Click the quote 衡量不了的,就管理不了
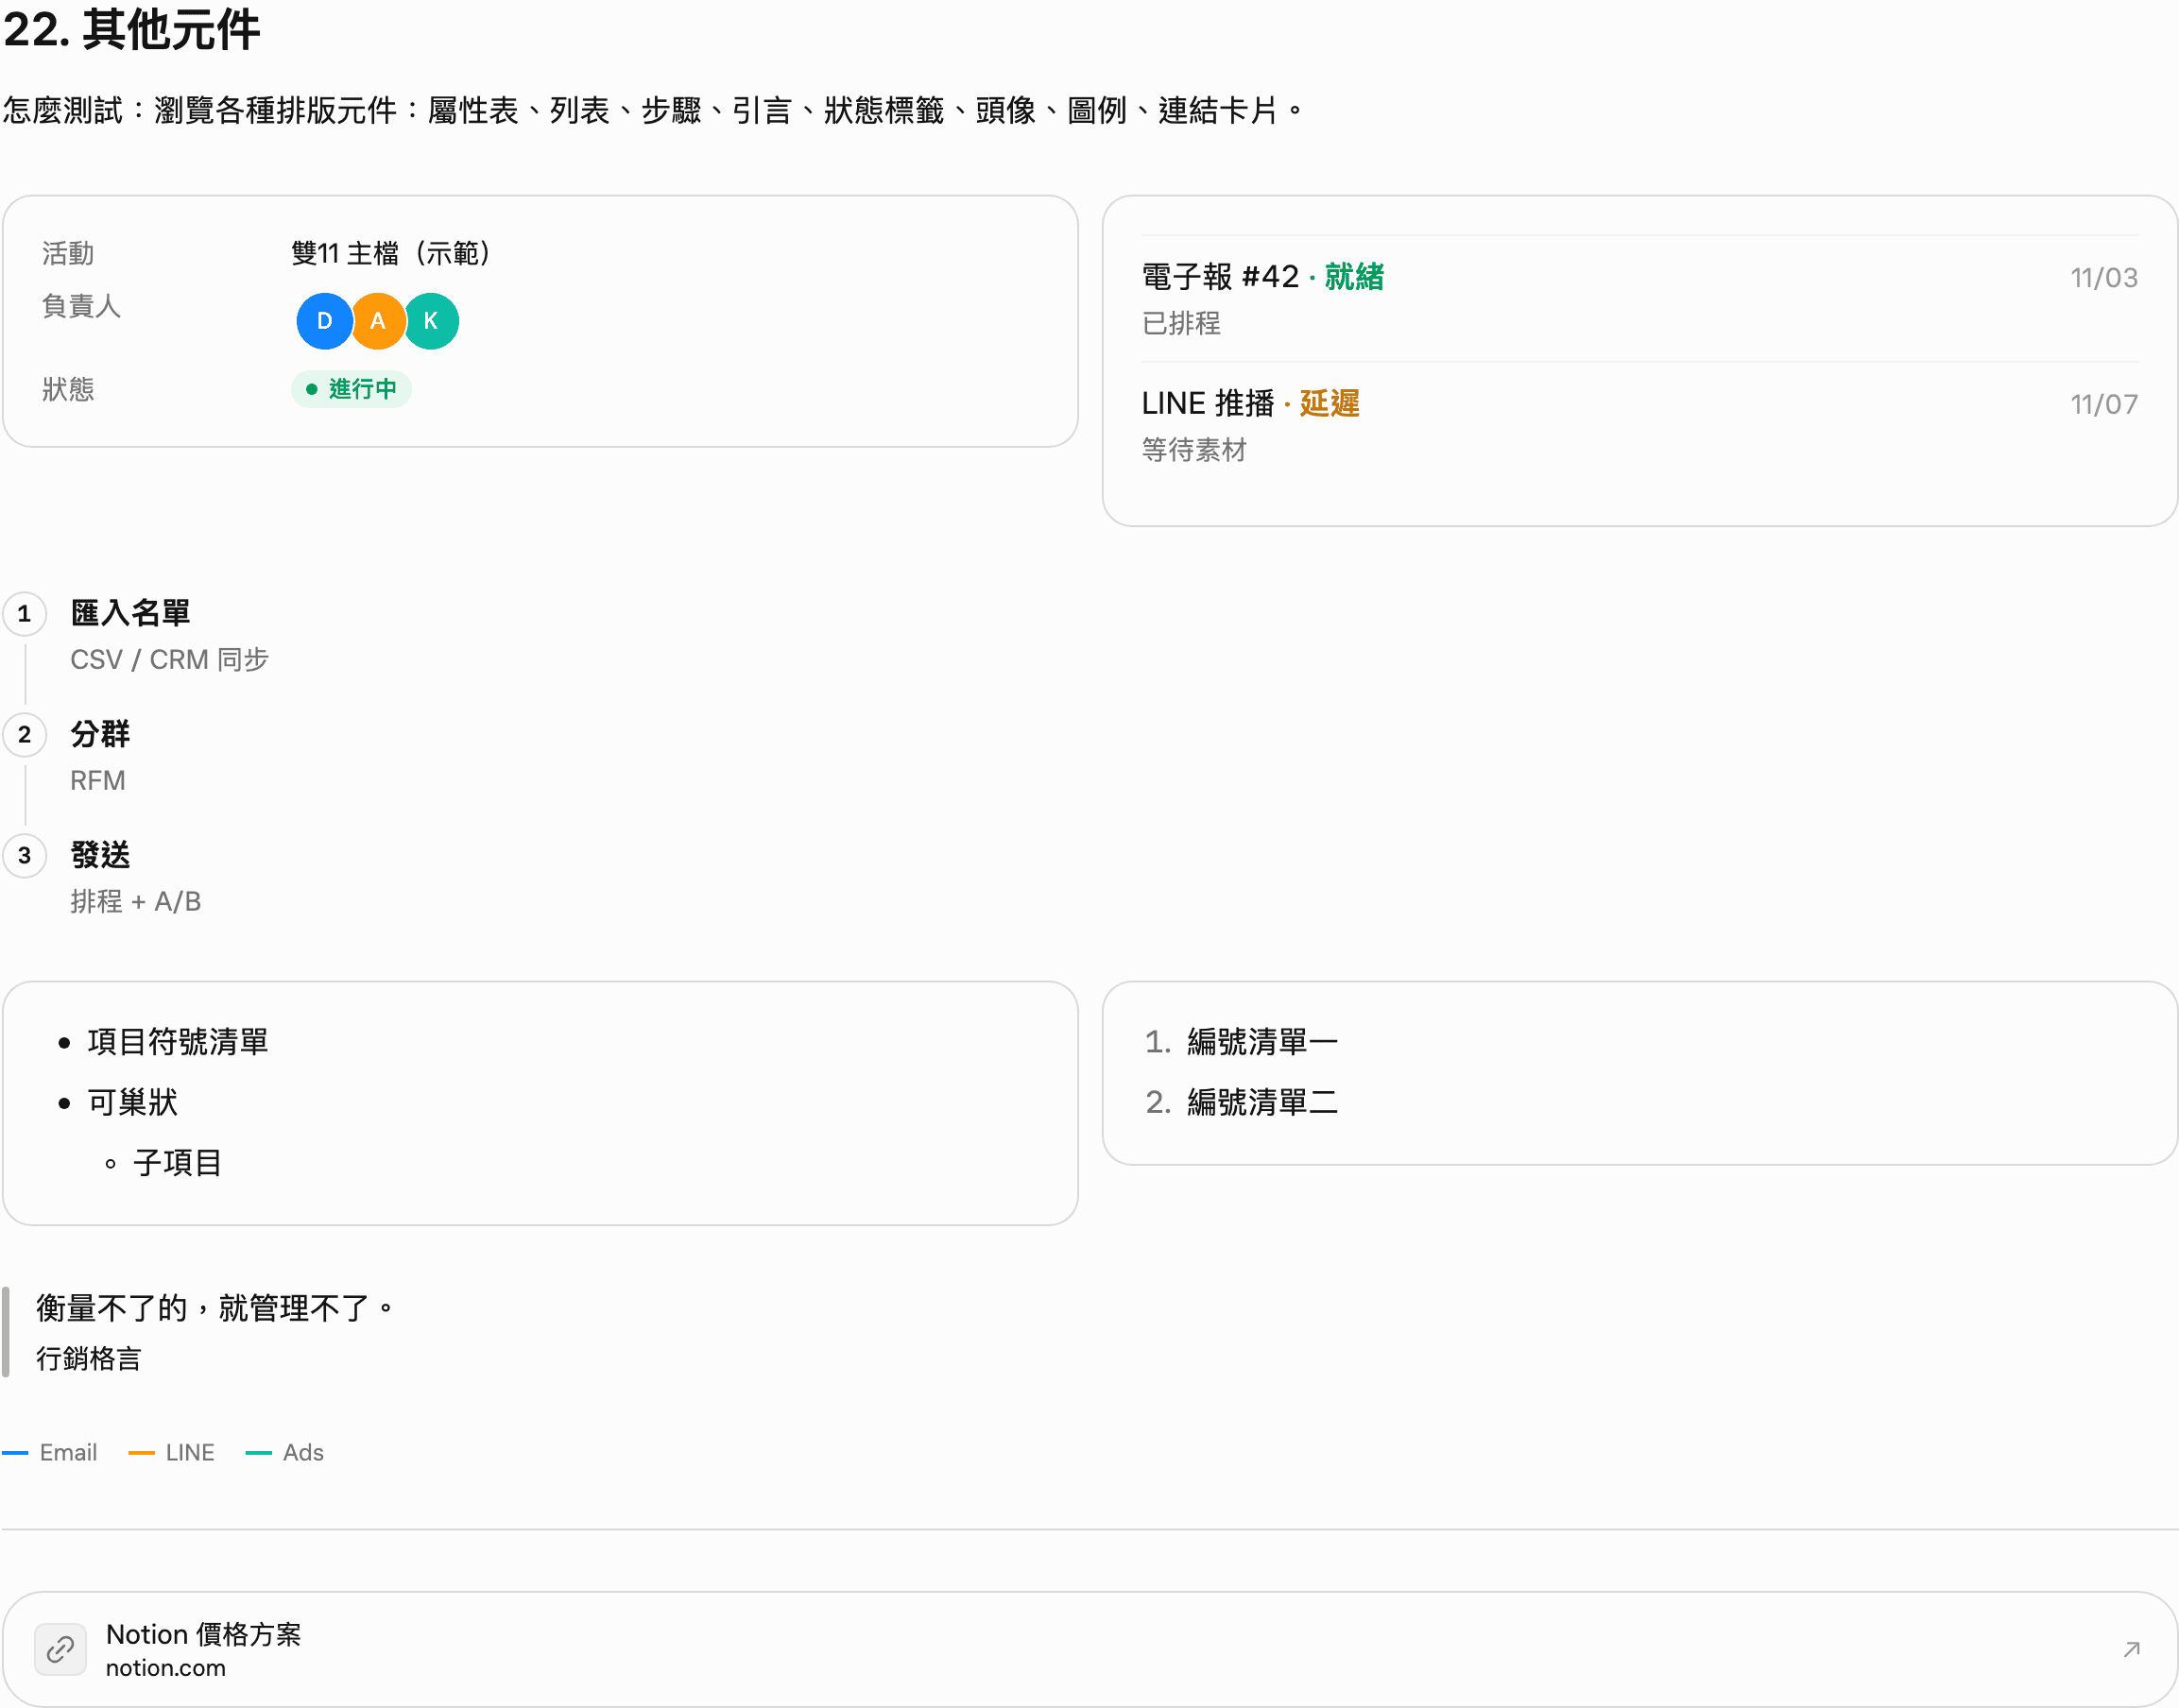The width and height of the screenshot is (2179, 1708). click(217, 1308)
